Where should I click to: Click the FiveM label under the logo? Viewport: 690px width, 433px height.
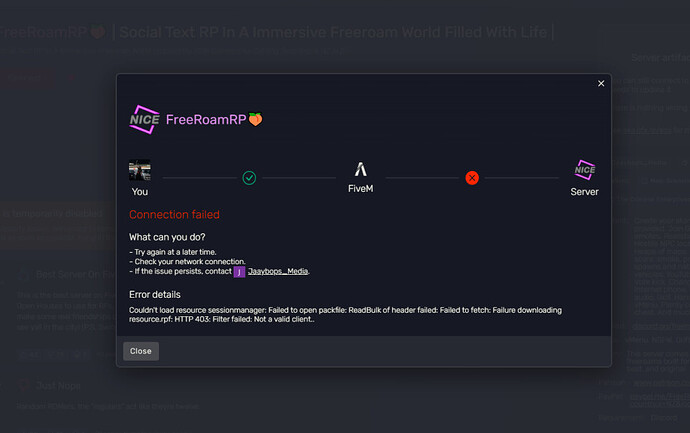tap(360, 189)
